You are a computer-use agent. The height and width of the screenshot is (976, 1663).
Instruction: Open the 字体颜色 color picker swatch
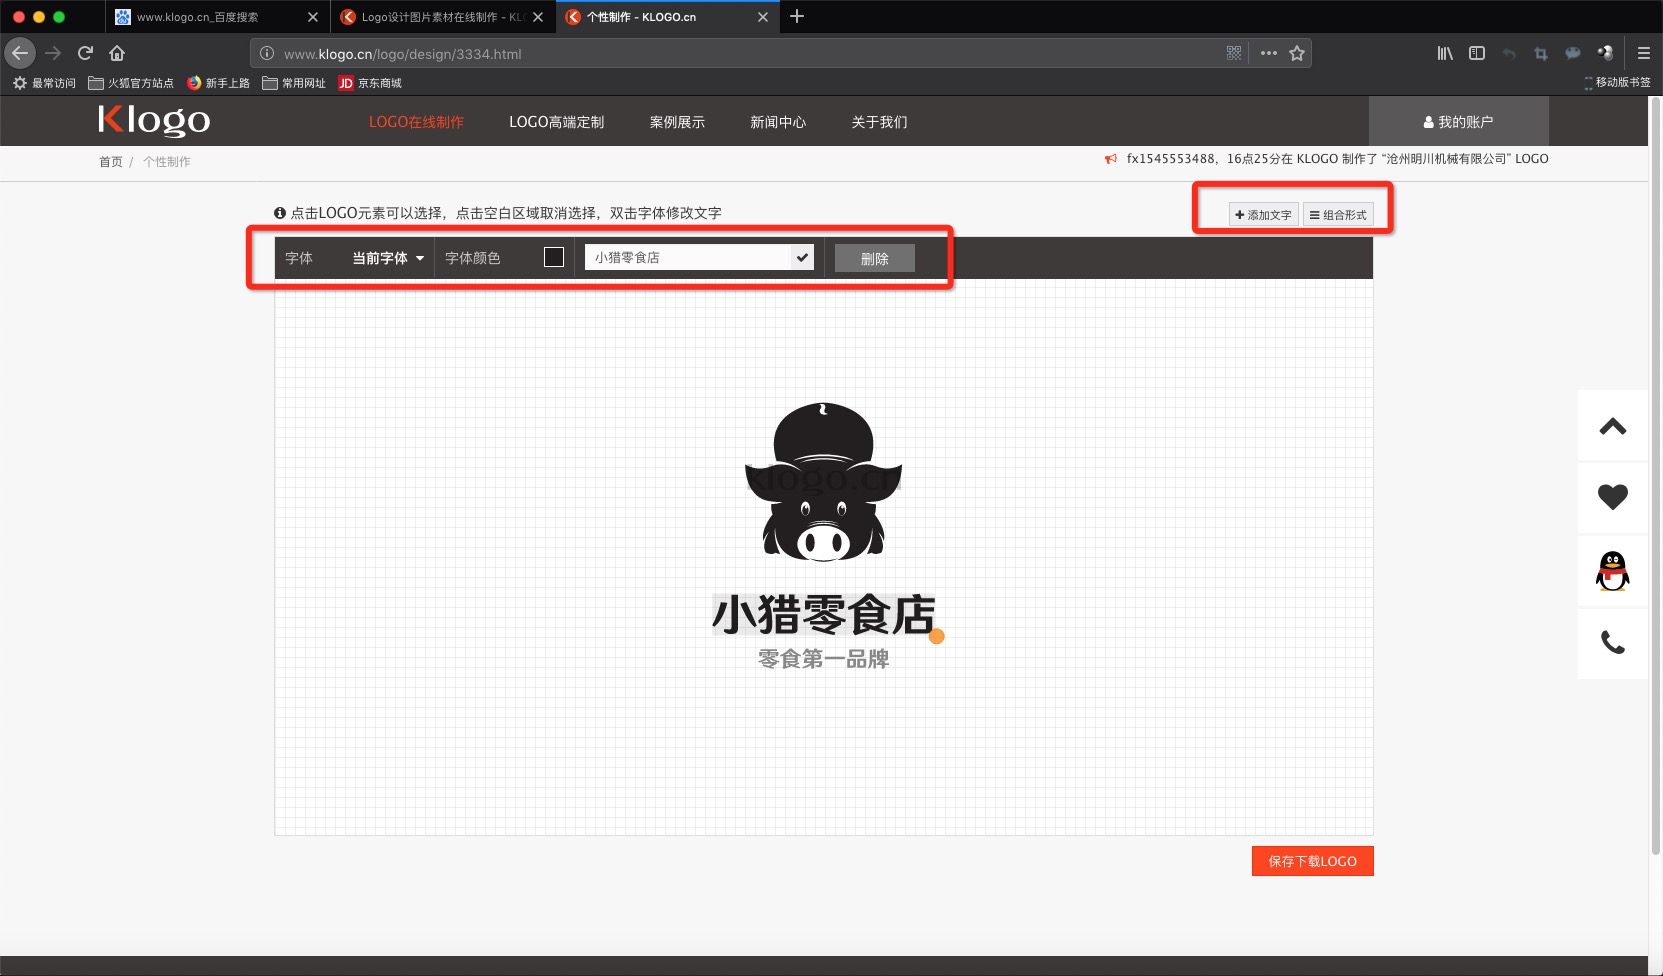553,257
